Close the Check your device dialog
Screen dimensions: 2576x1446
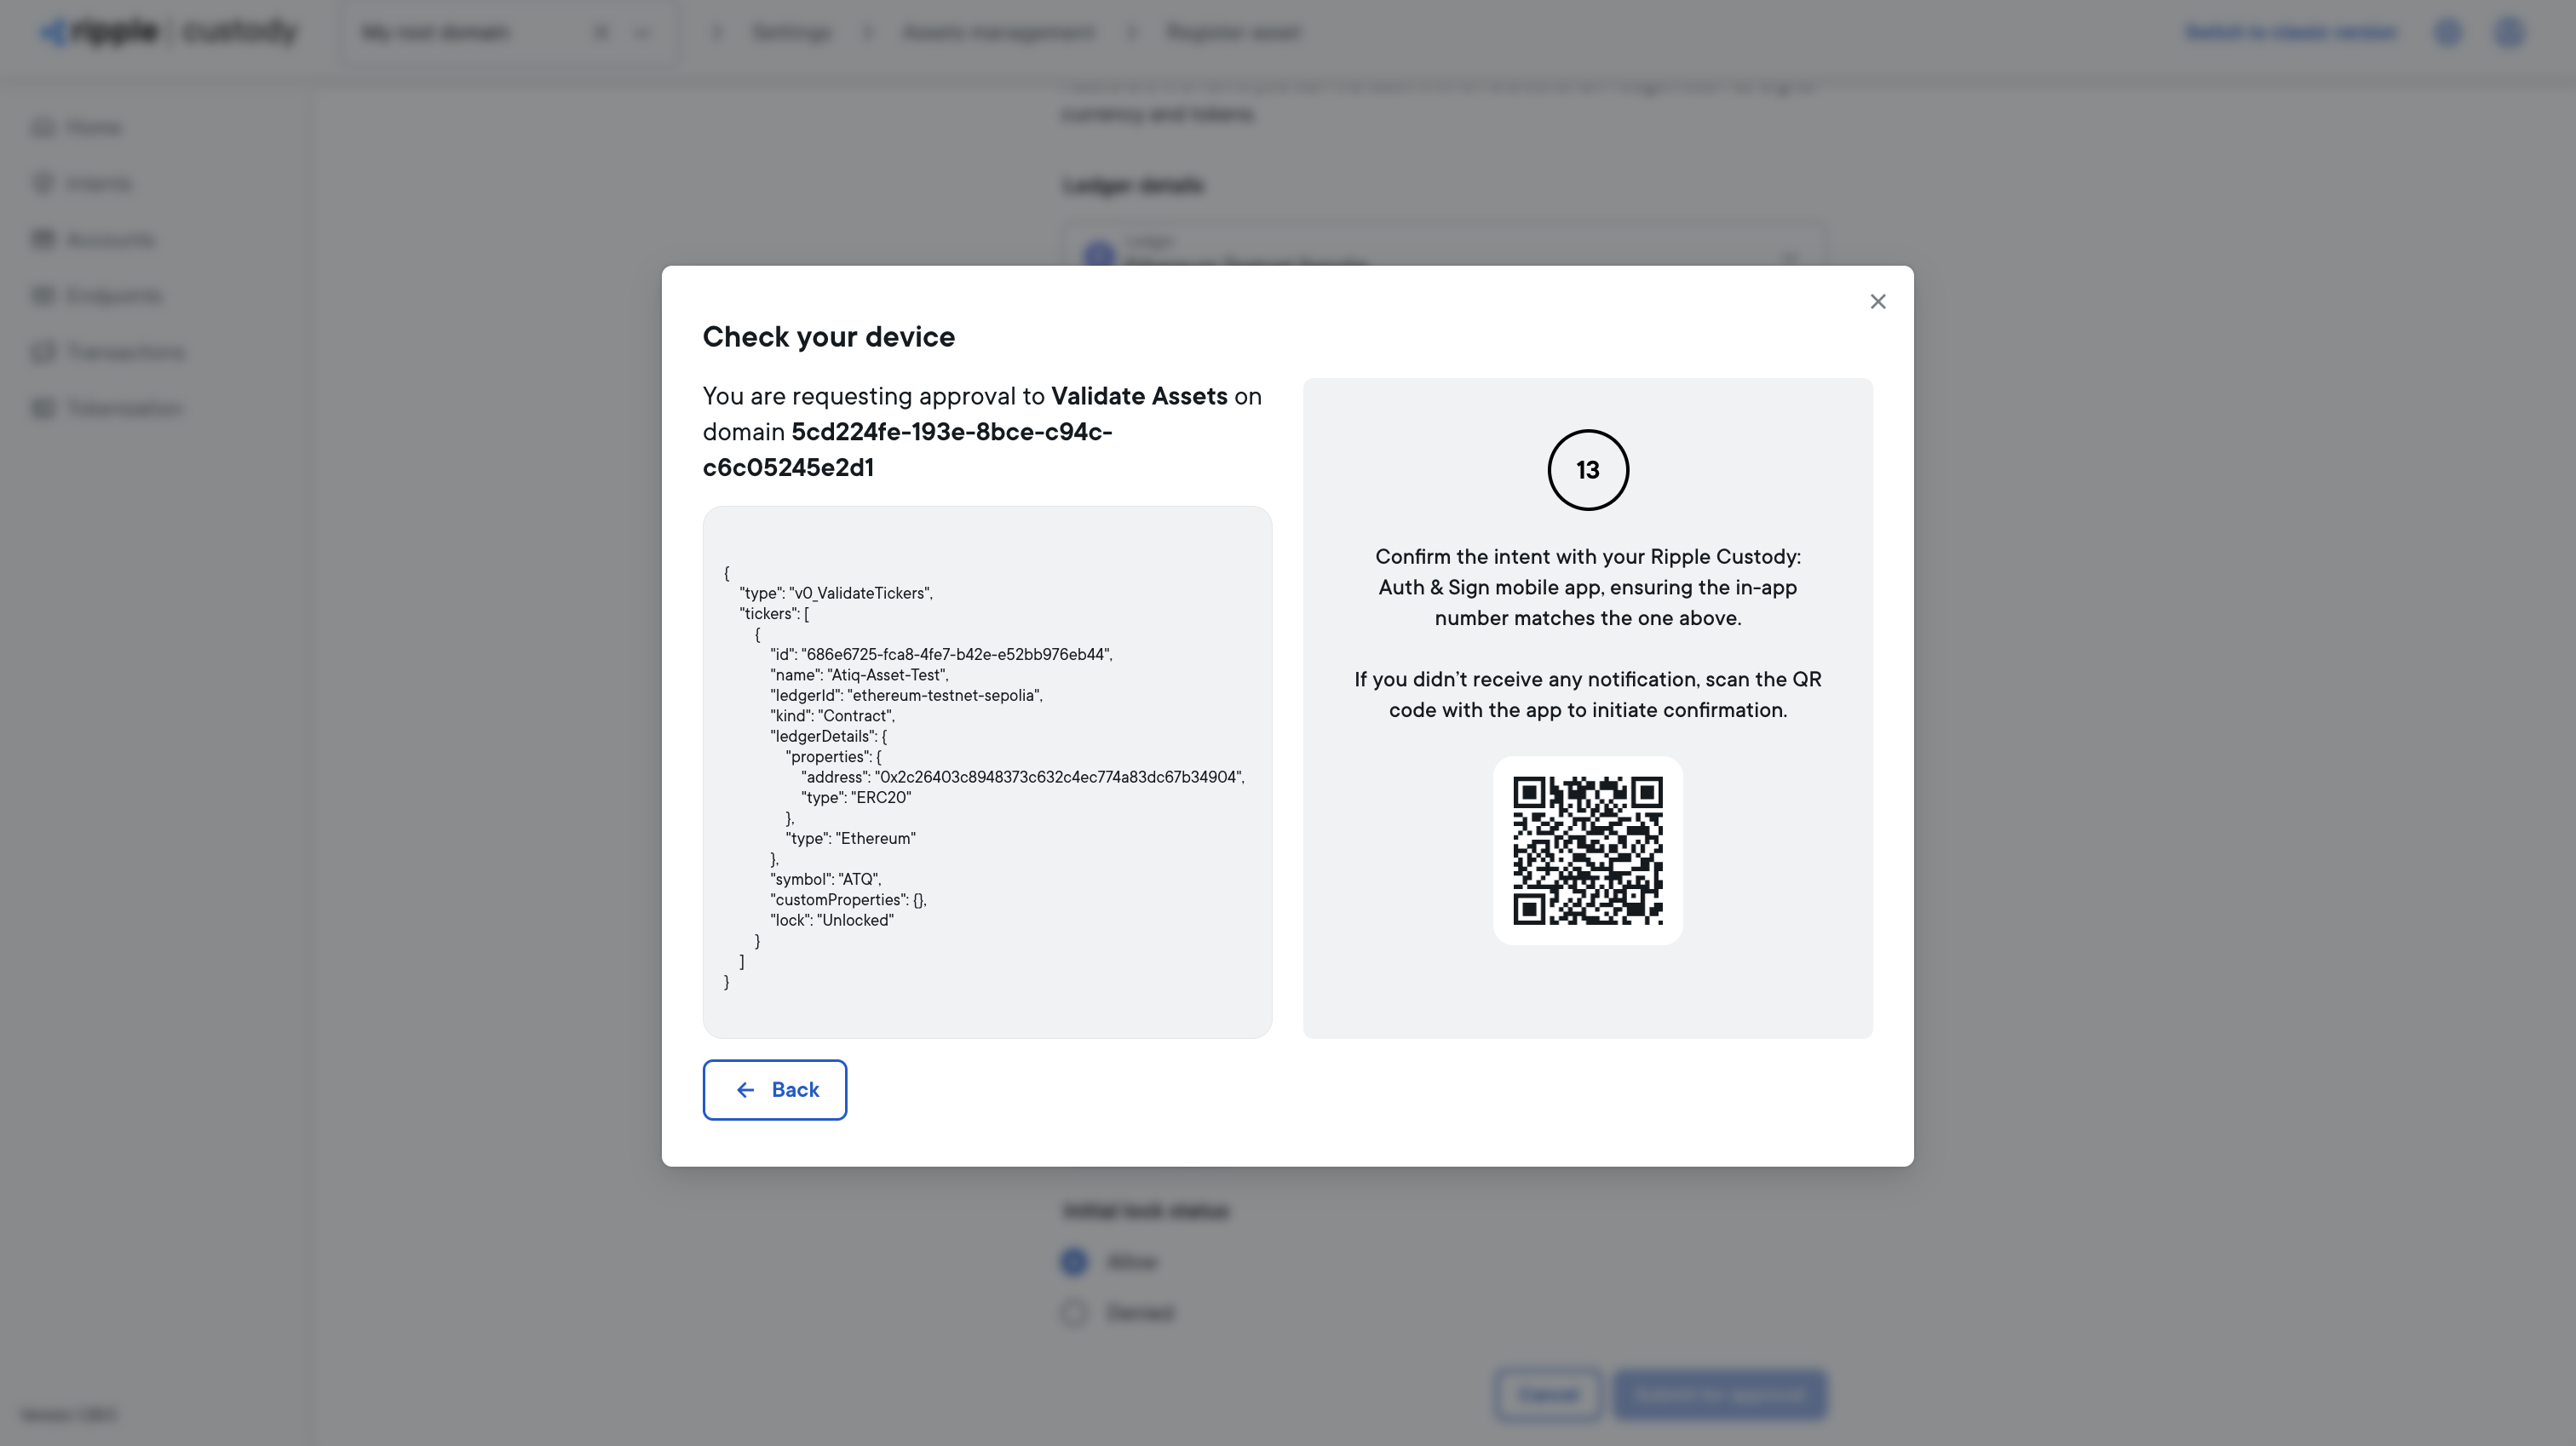click(1877, 302)
